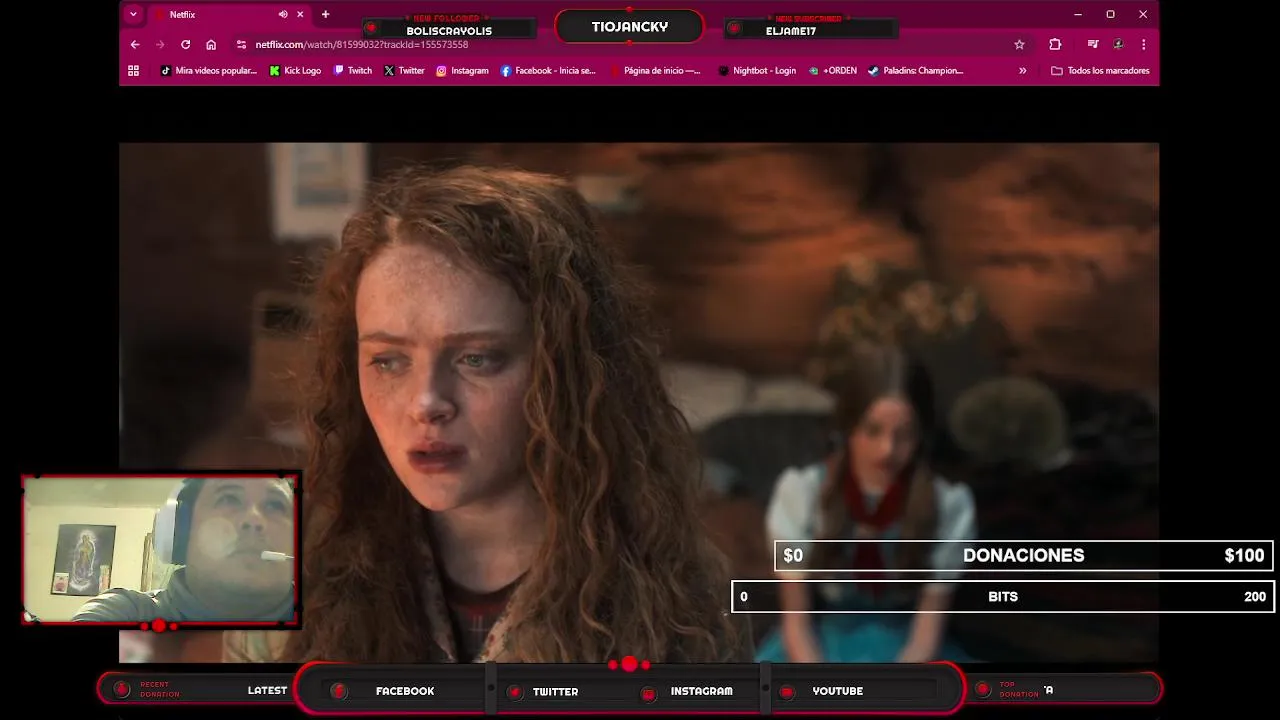Expand hidden bookmarks chevron
The width and height of the screenshot is (1280, 720).
pos(1022,71)
